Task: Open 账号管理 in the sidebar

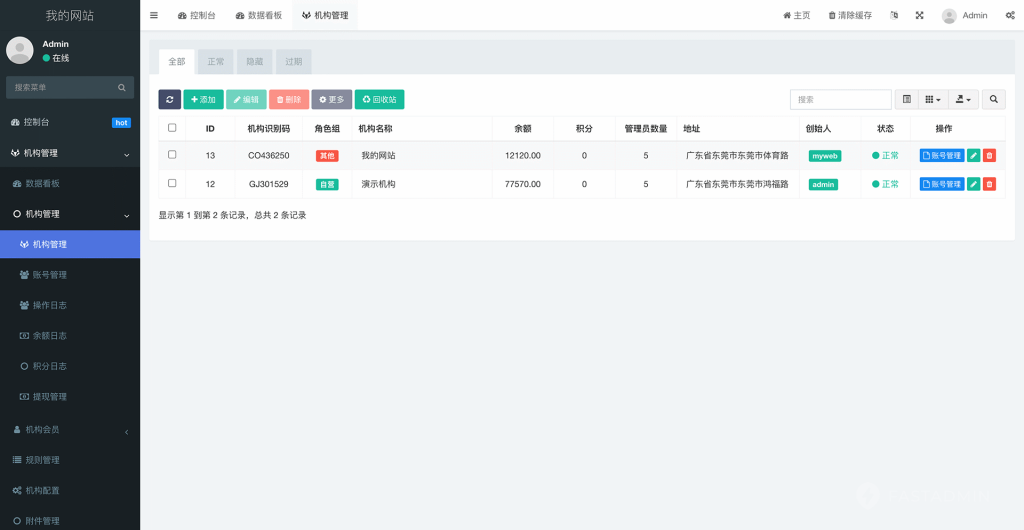Action: tap(50, 275)
